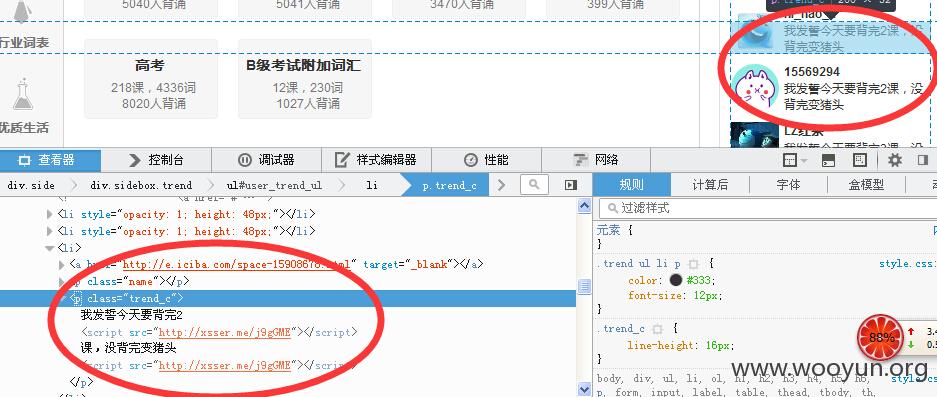This screenshot has height=397, width=937.
Task: Click the flask icon above 优质生活
Action: [23, 94]
